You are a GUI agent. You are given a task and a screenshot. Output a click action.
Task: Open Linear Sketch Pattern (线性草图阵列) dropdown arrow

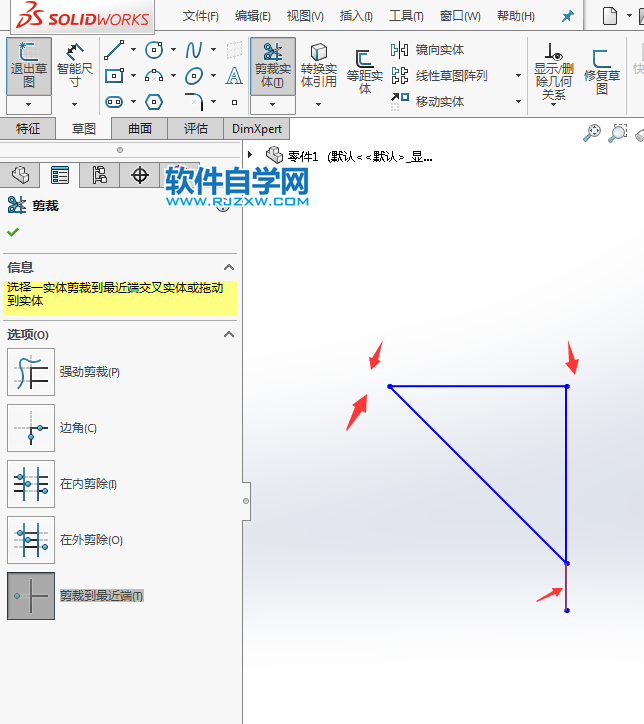point(518,76)
